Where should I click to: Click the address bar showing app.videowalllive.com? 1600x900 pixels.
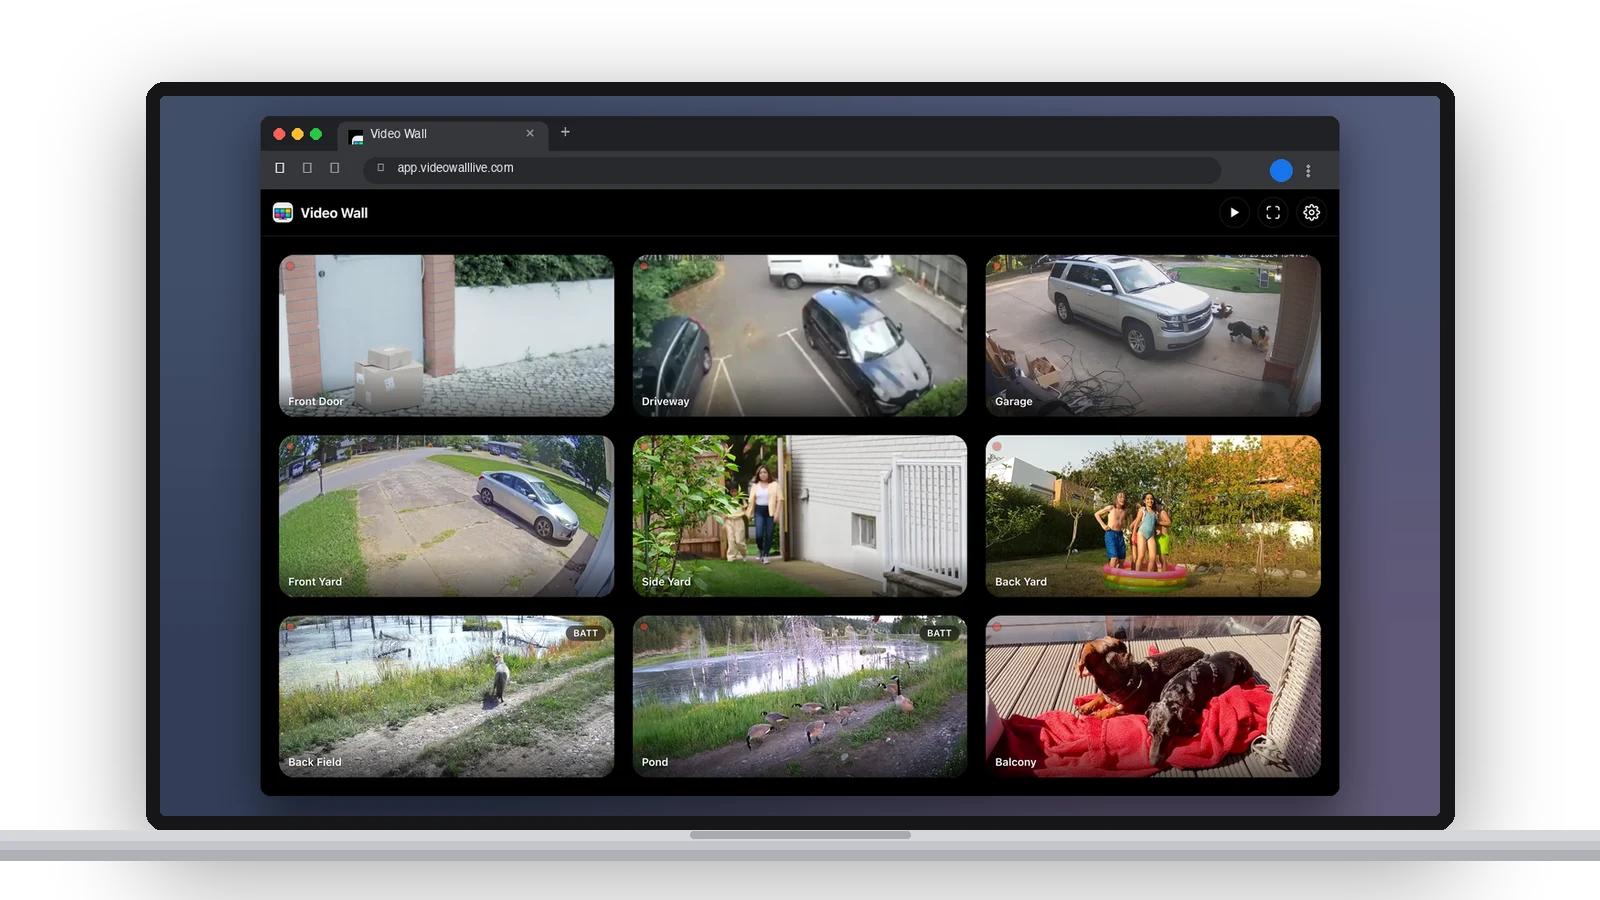[x=791, y=168]
